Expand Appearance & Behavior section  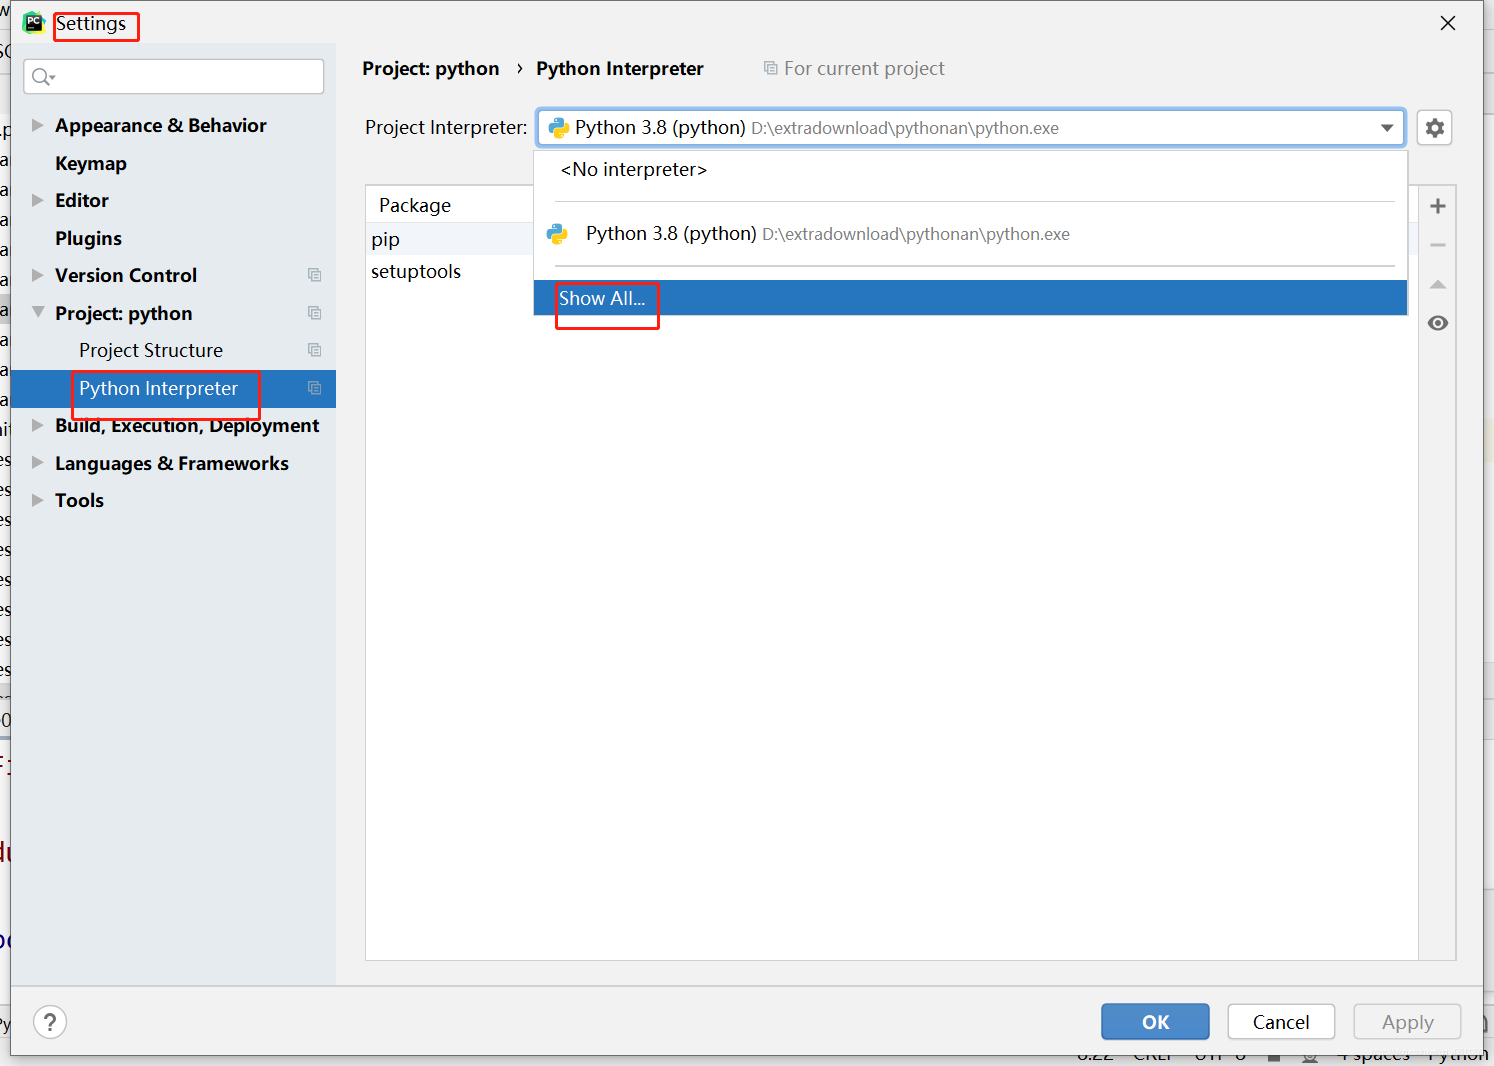(38, 125)
